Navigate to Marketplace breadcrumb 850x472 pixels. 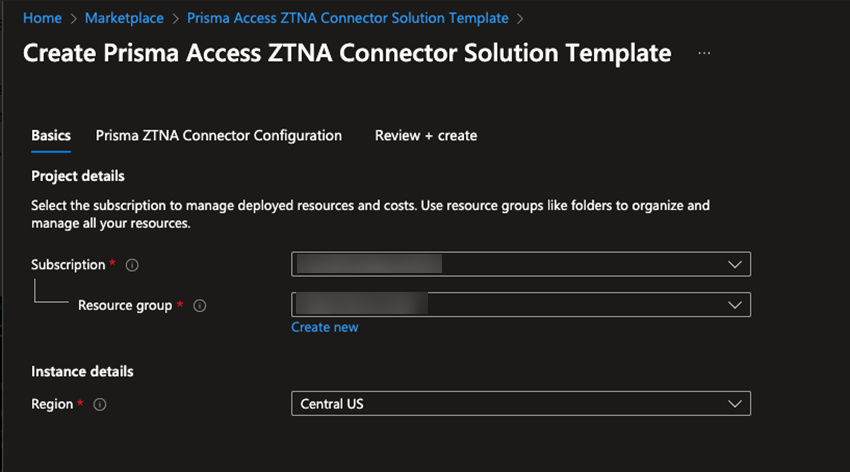pos(124,18)
